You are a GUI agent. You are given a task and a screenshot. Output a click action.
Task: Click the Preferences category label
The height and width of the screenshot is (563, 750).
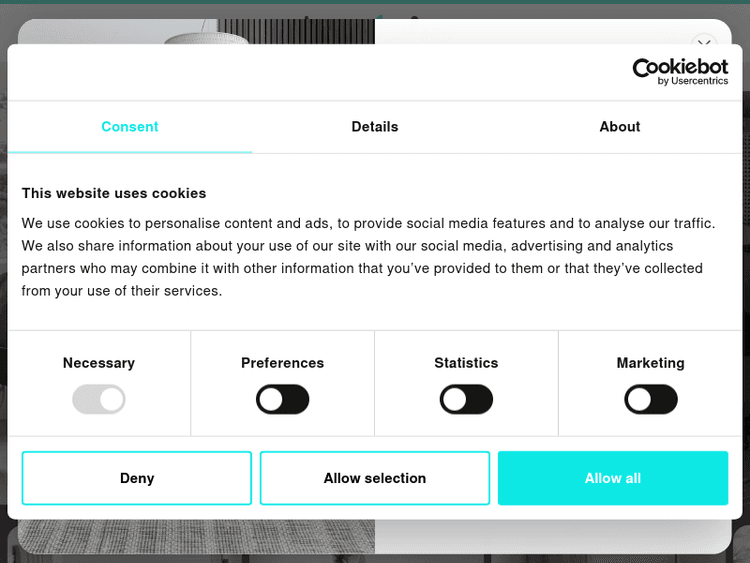click(x=283, y=363)
